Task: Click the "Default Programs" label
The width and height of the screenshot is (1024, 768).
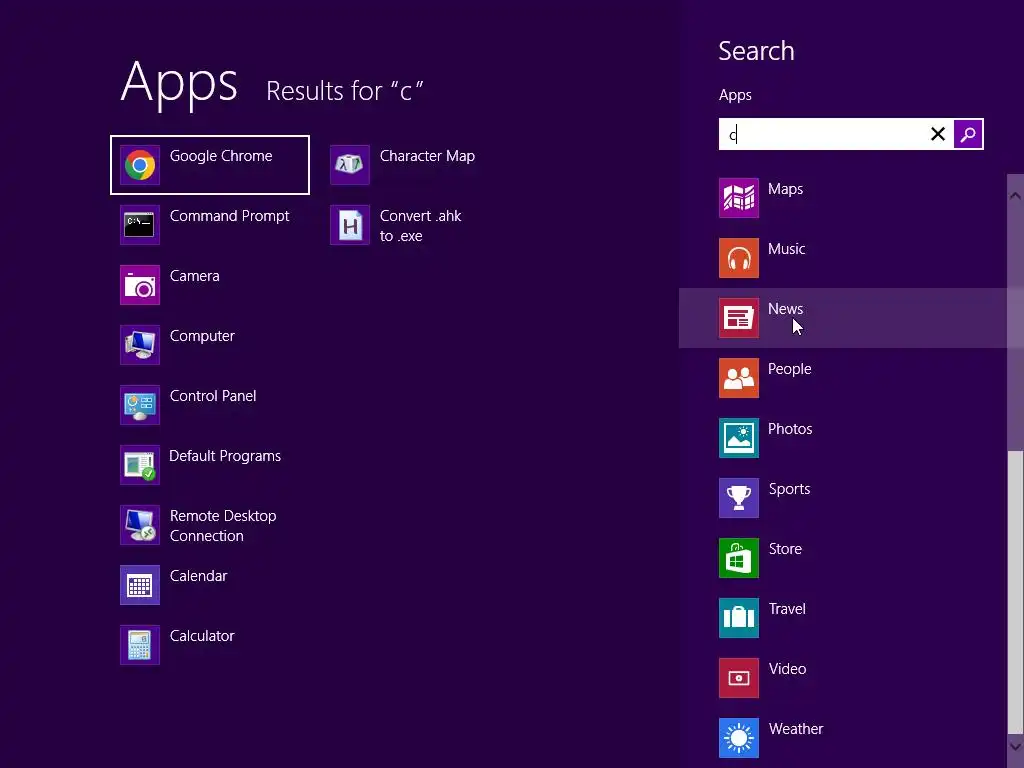Action: coord(225,456)
